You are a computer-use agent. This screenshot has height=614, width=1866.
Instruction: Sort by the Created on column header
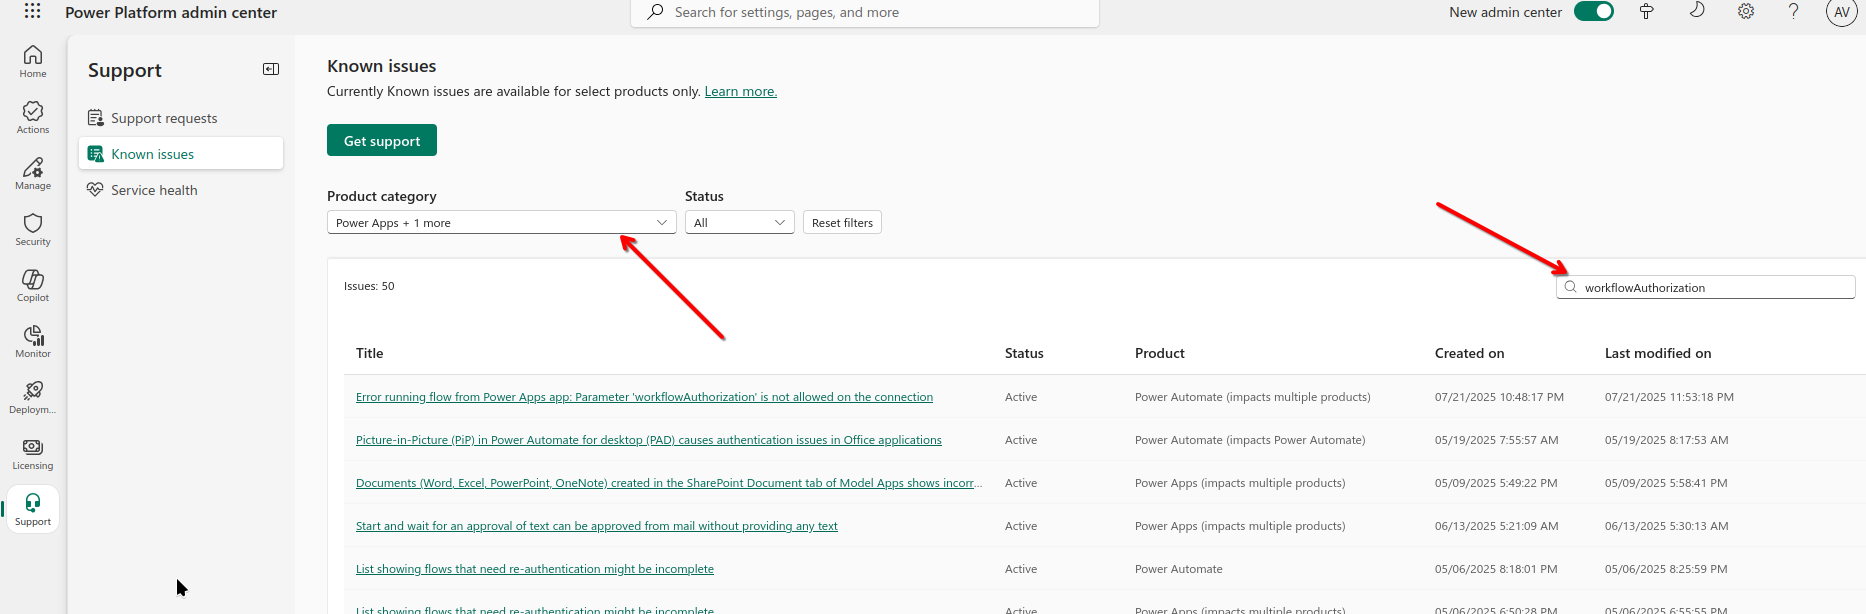(1470, 353)
